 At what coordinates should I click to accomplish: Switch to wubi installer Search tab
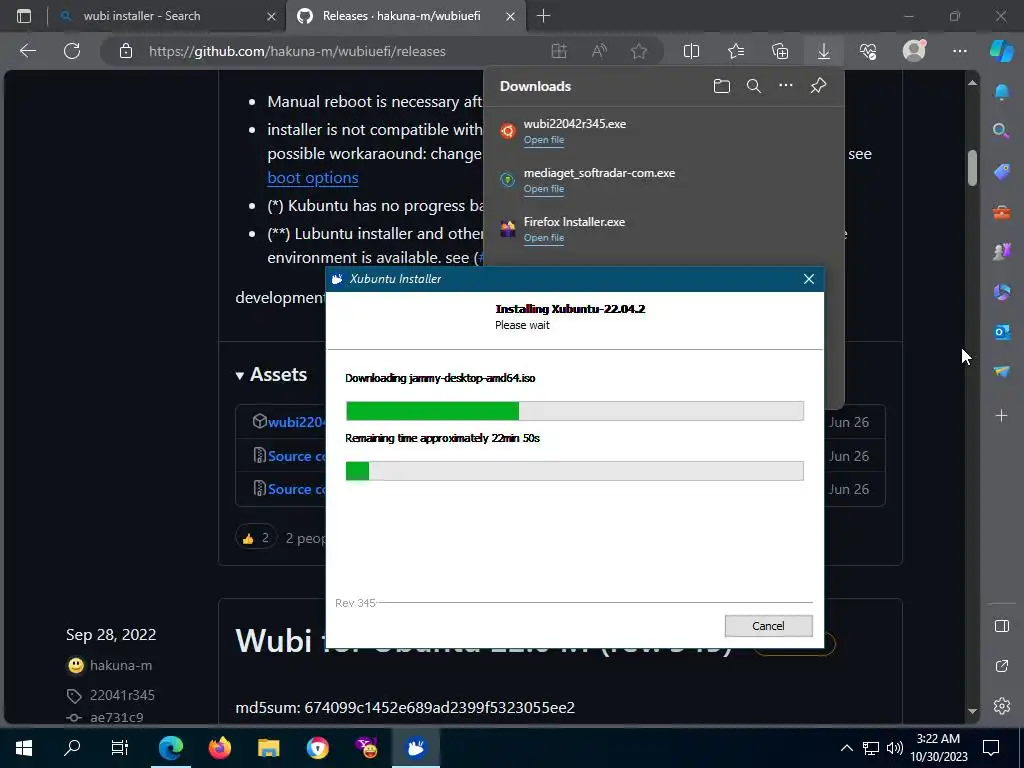point(142,16)
